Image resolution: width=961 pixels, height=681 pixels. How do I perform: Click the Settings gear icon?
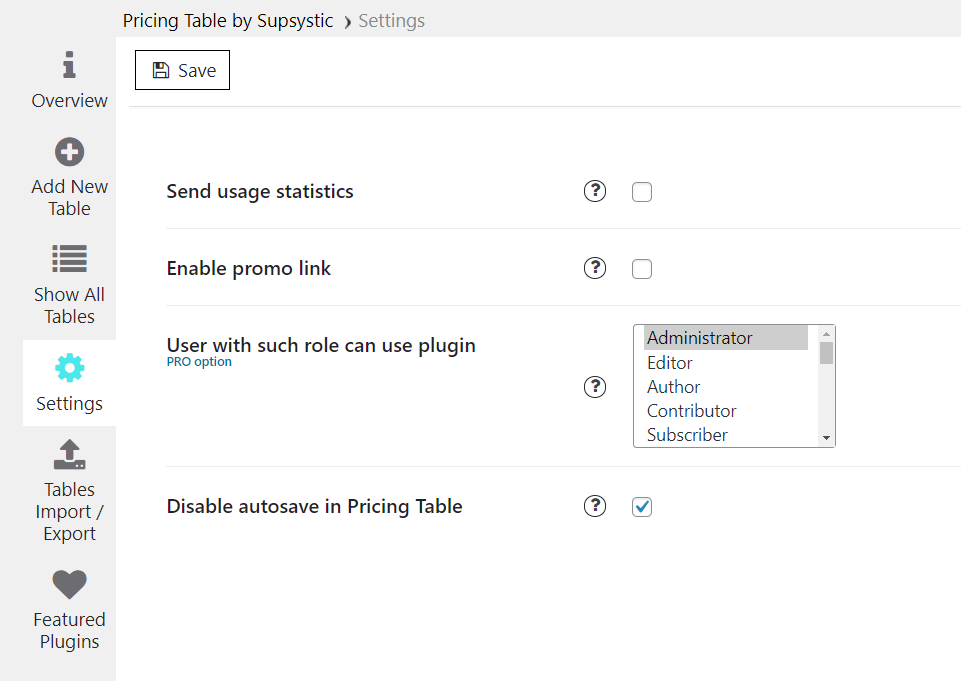coord(69,368)
